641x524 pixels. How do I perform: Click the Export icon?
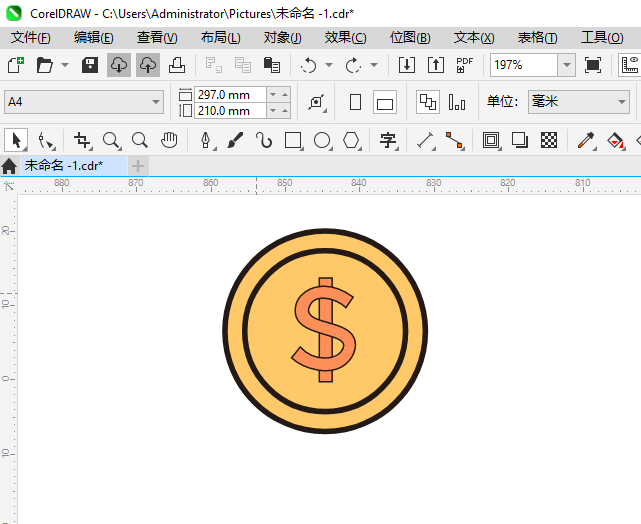click(436, 65)
